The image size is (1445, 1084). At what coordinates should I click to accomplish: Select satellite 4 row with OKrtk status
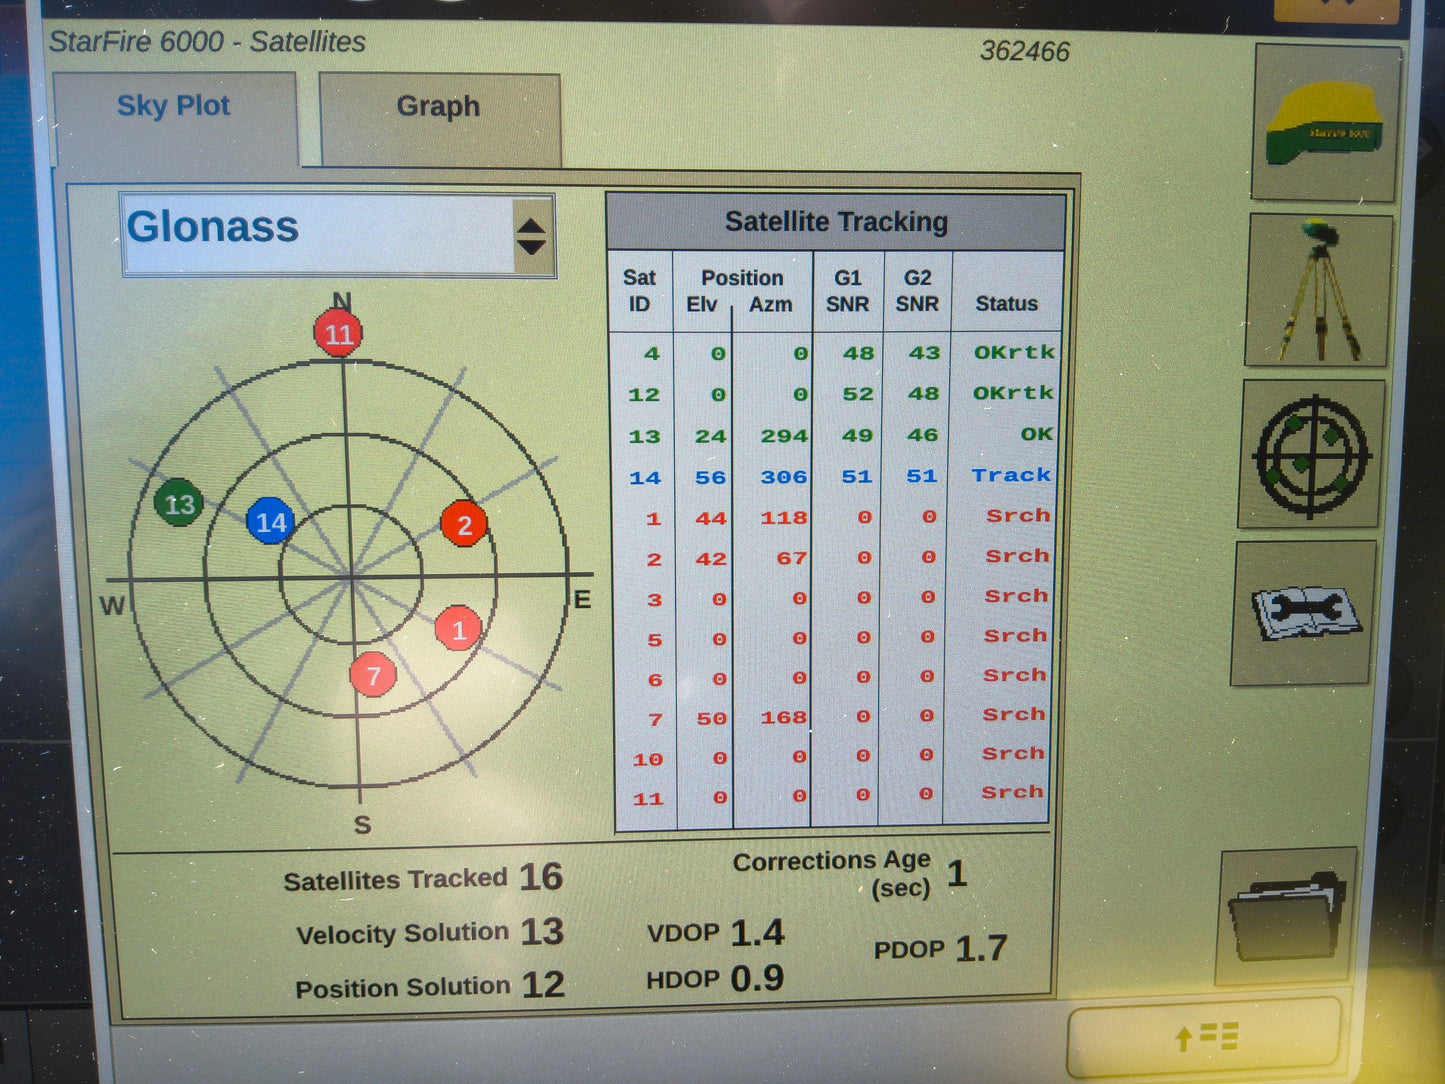(x=835, y=353)
